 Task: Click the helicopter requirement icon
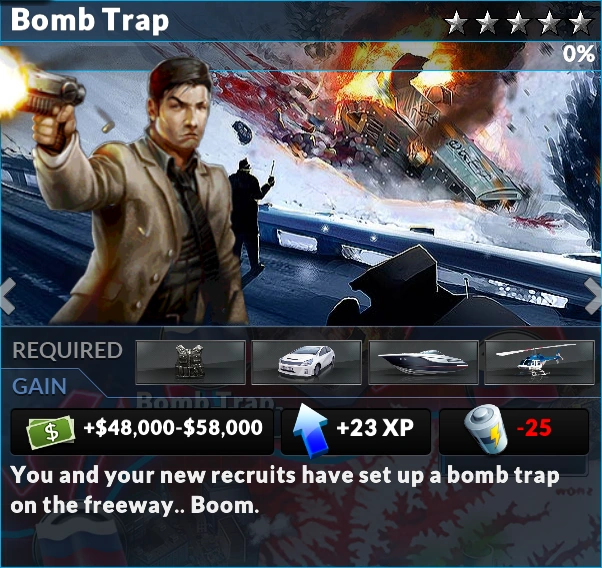click(539, 362)
